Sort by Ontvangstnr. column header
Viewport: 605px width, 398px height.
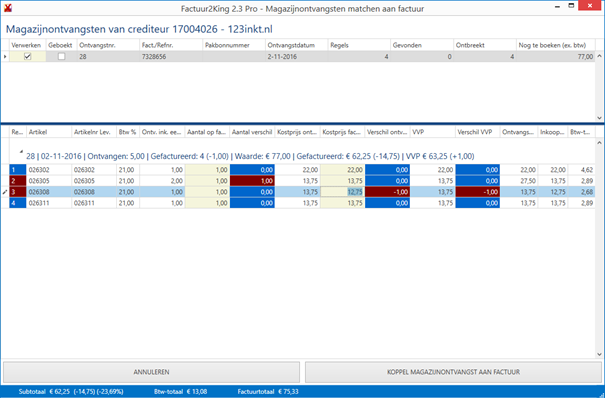point(108,45)
